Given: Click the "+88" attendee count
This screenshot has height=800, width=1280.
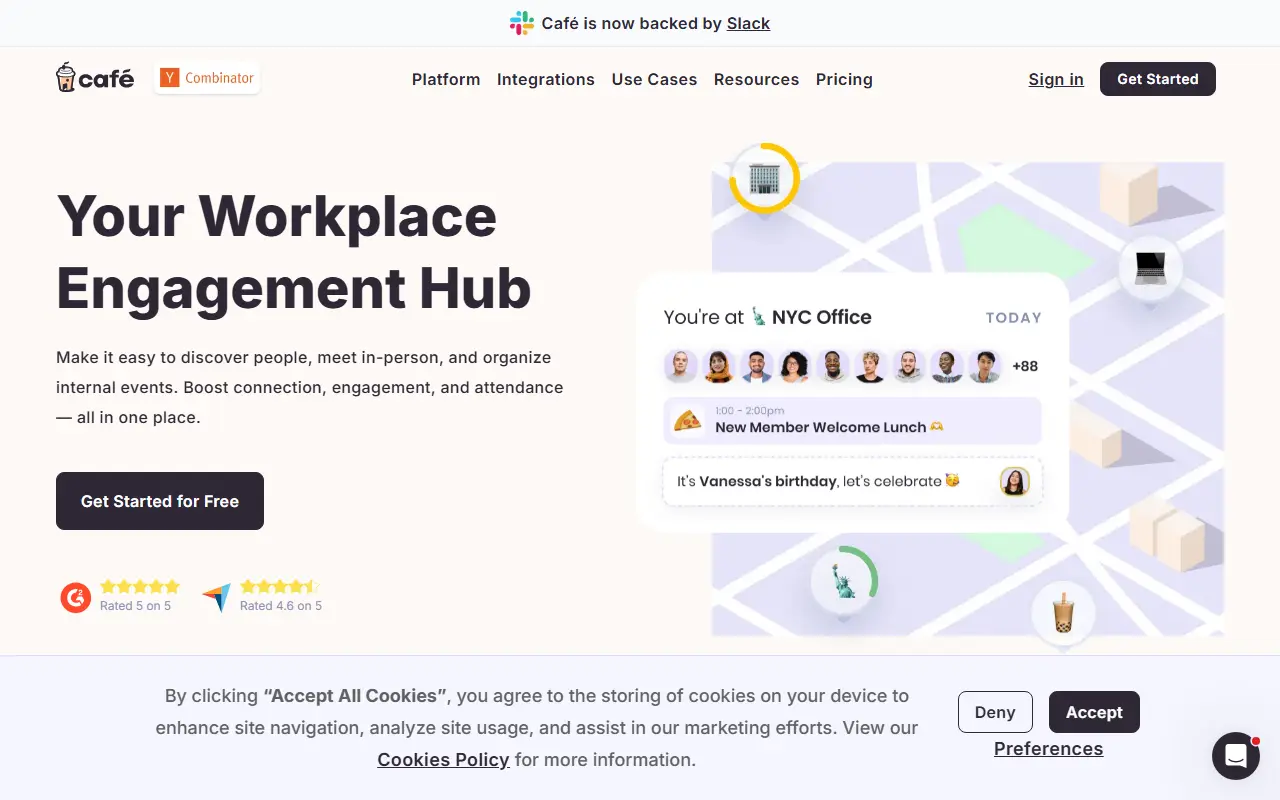Looking at the screenshot, I should pos(1025,366).
